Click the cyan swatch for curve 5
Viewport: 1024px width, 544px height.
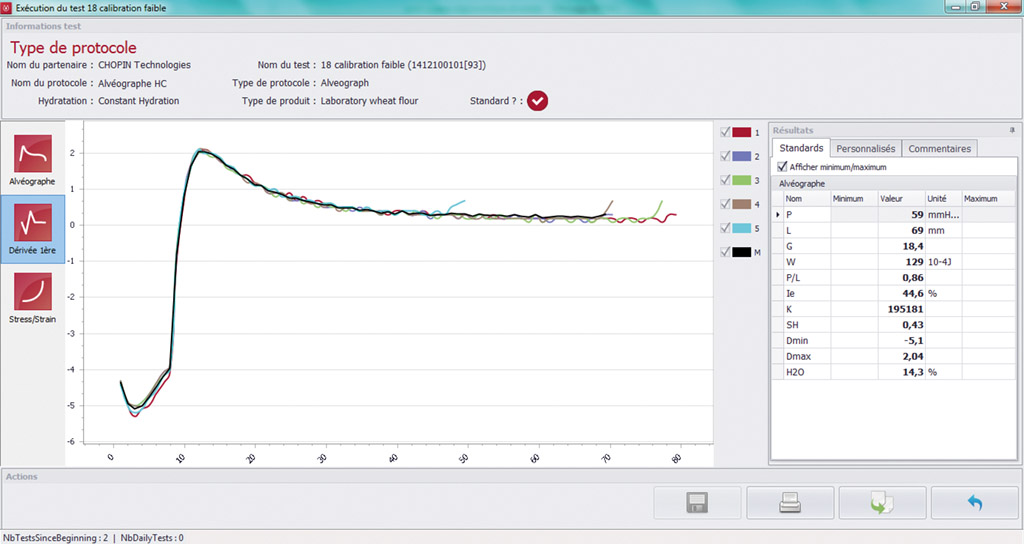coord(741,228)
